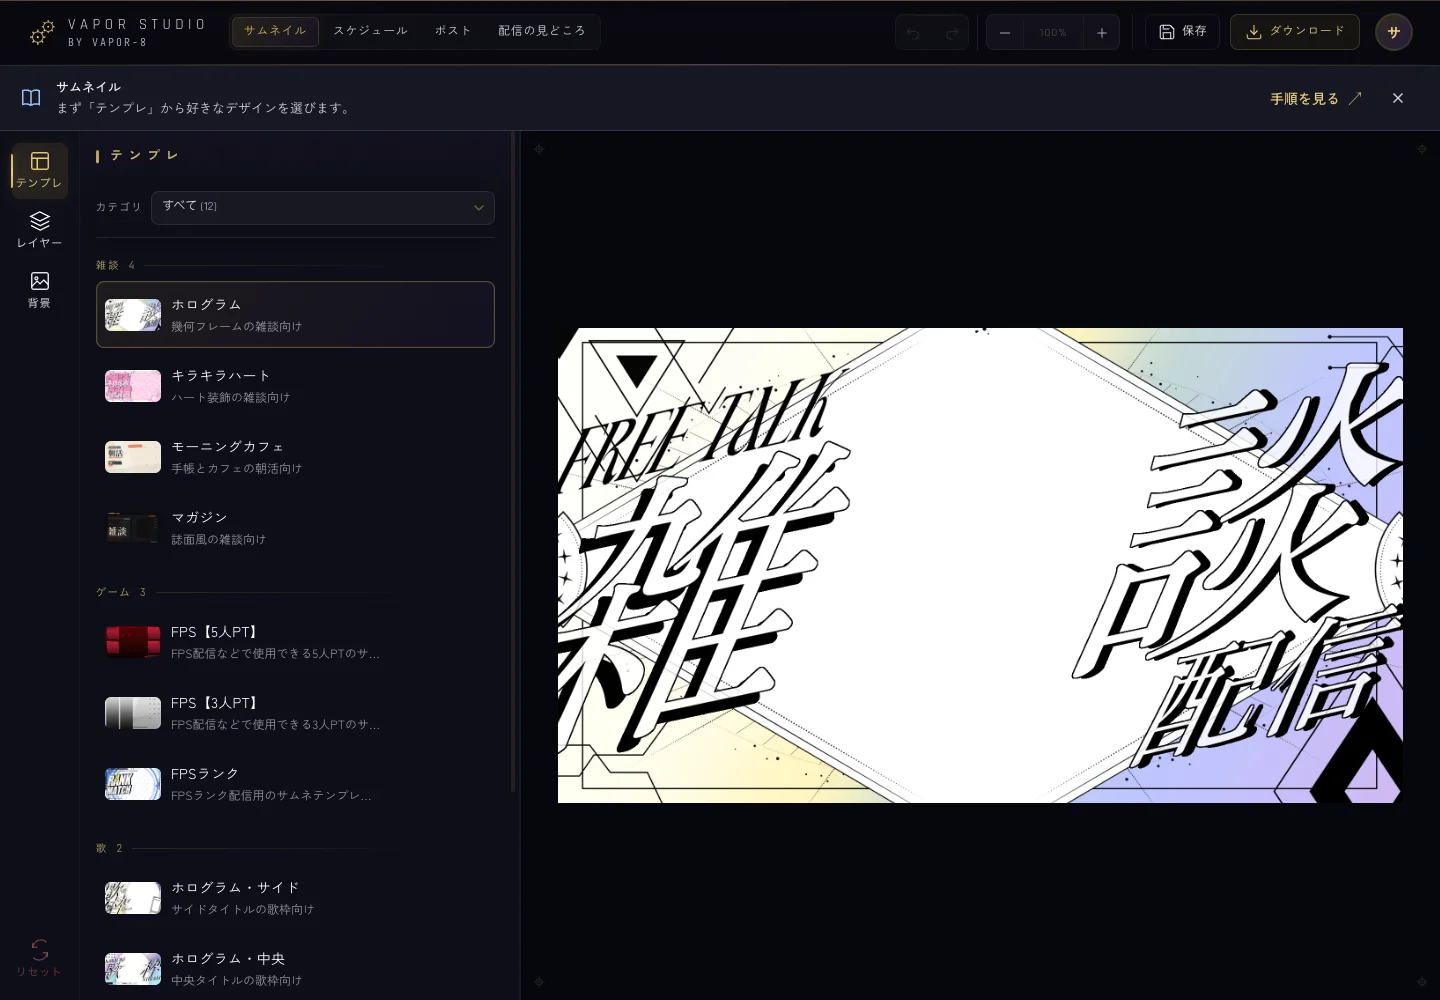
Task: Select the FPS【3人PT】 template
Action: point(295,713)
